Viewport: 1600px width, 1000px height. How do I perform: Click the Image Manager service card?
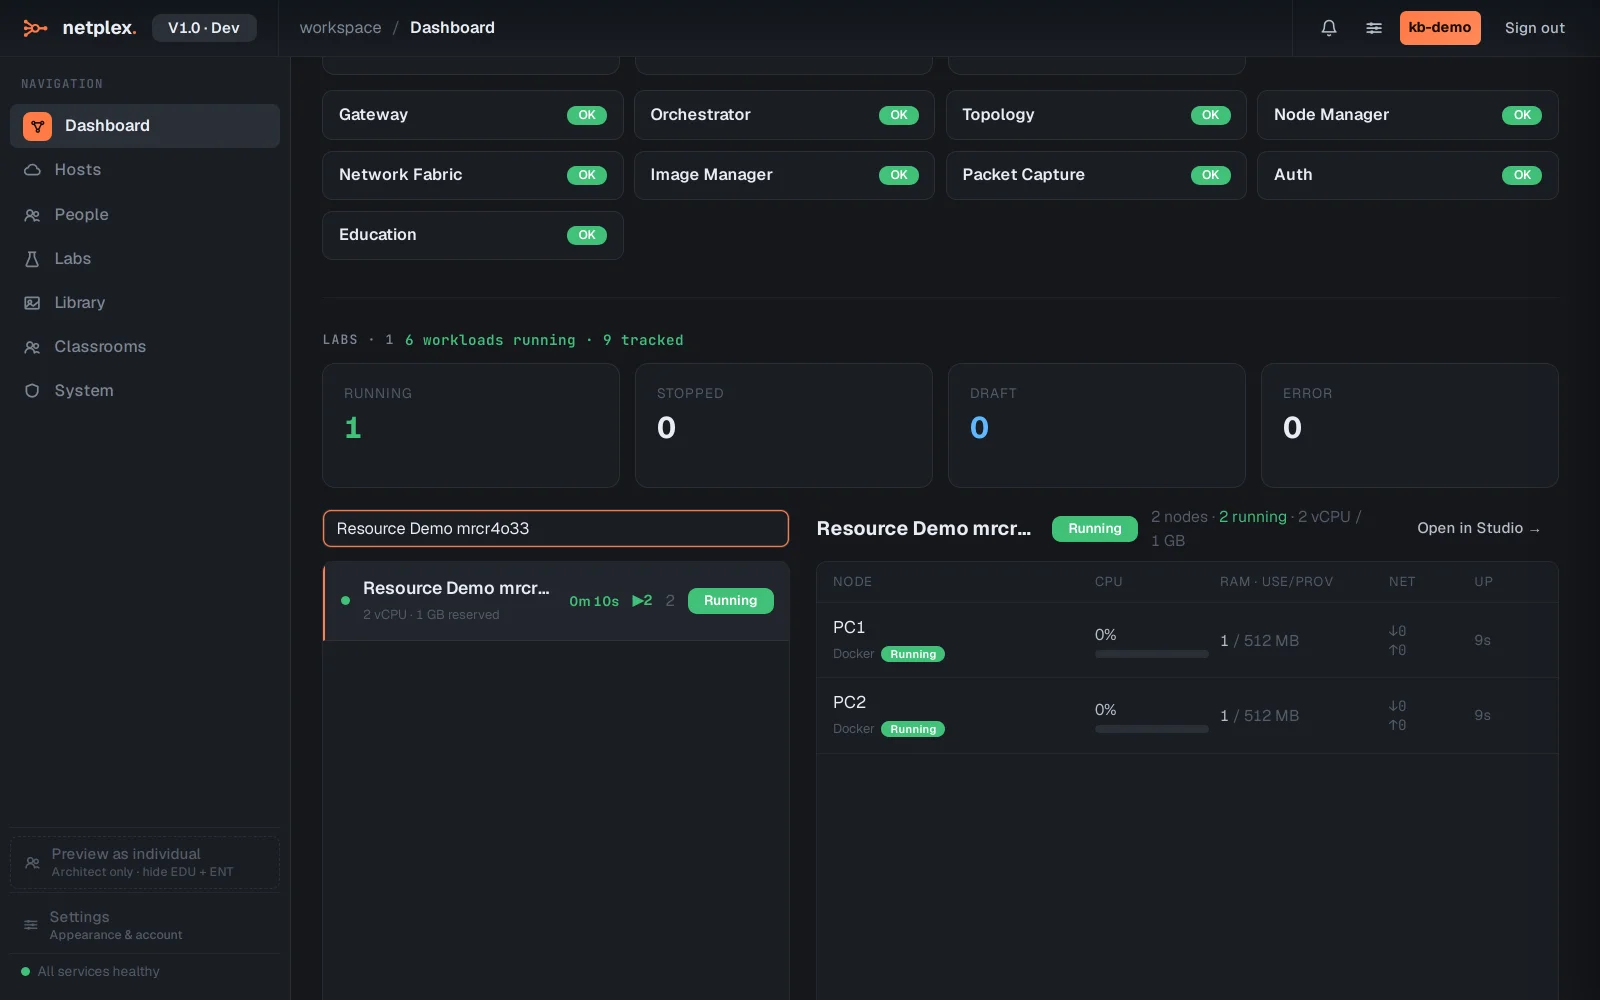[784, 175]
